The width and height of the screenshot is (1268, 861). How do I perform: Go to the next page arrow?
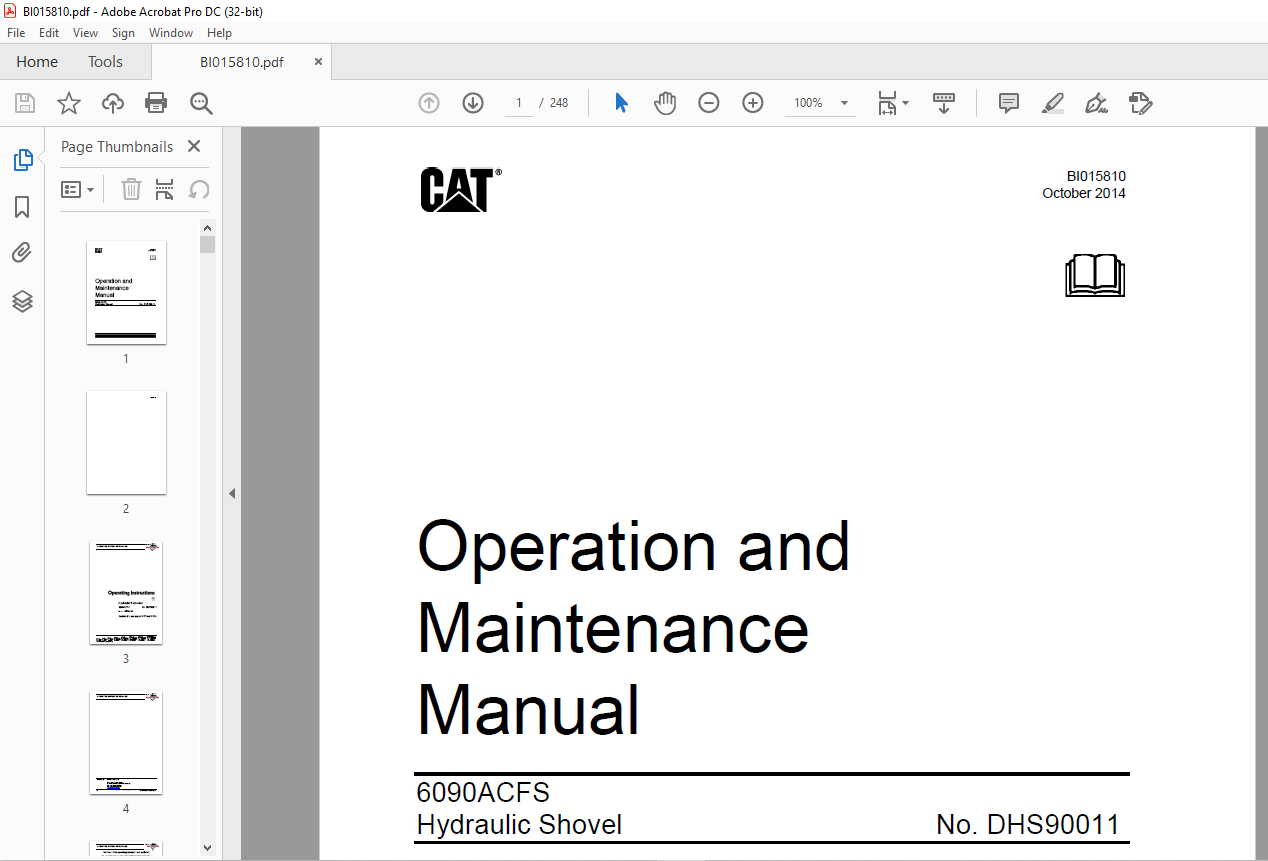tap(473, 103)
